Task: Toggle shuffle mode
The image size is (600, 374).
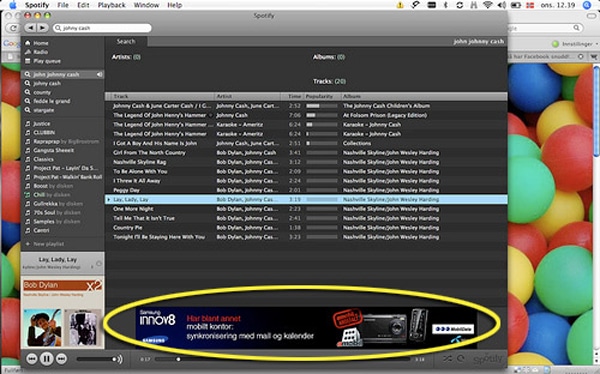Action: click(447, 359)
